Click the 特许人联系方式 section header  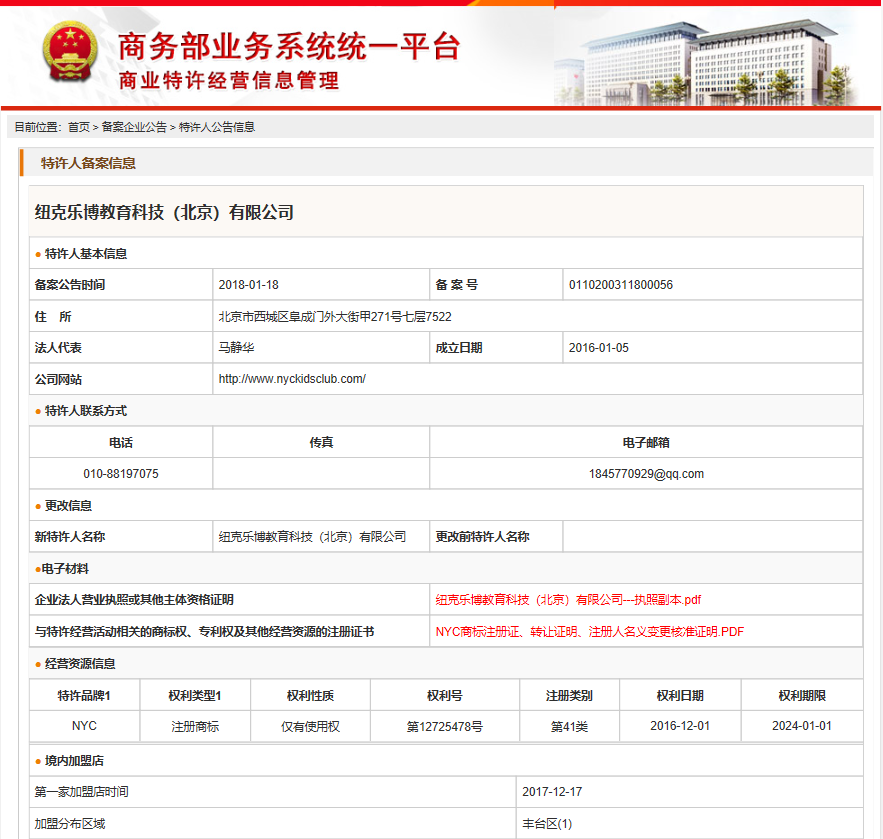click(x=86, y=411)
